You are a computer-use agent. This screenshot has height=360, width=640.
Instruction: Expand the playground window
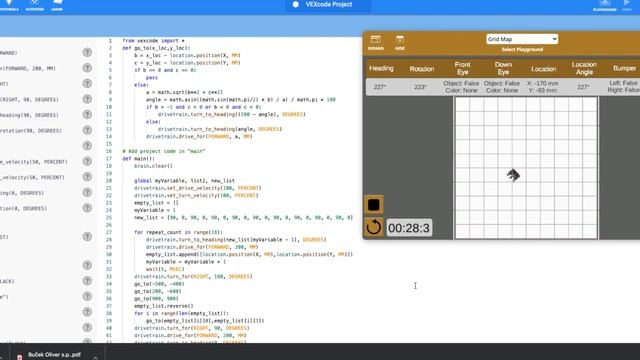(376, 42)
